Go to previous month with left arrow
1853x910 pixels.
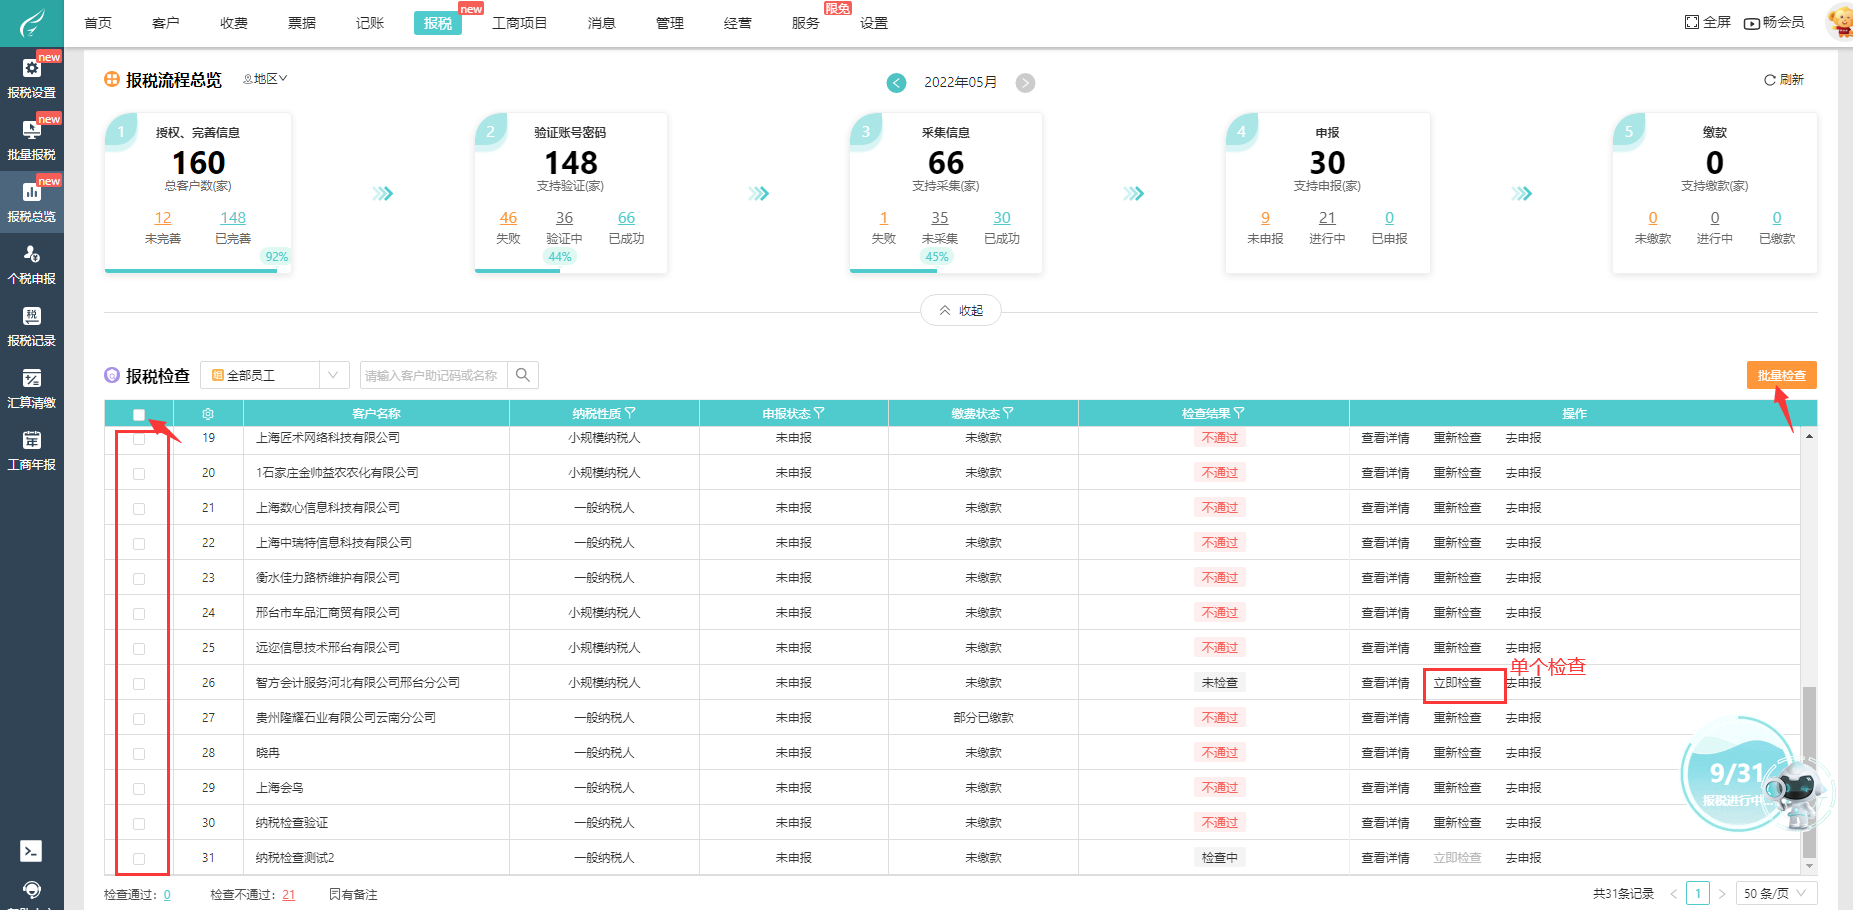coord(896,83)
